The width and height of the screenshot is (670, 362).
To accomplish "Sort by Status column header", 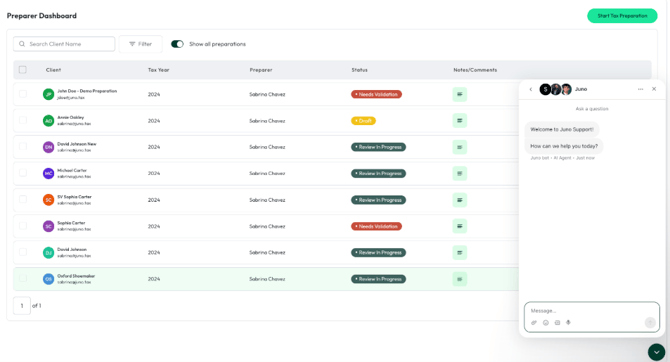I will [x=359, y=70].
